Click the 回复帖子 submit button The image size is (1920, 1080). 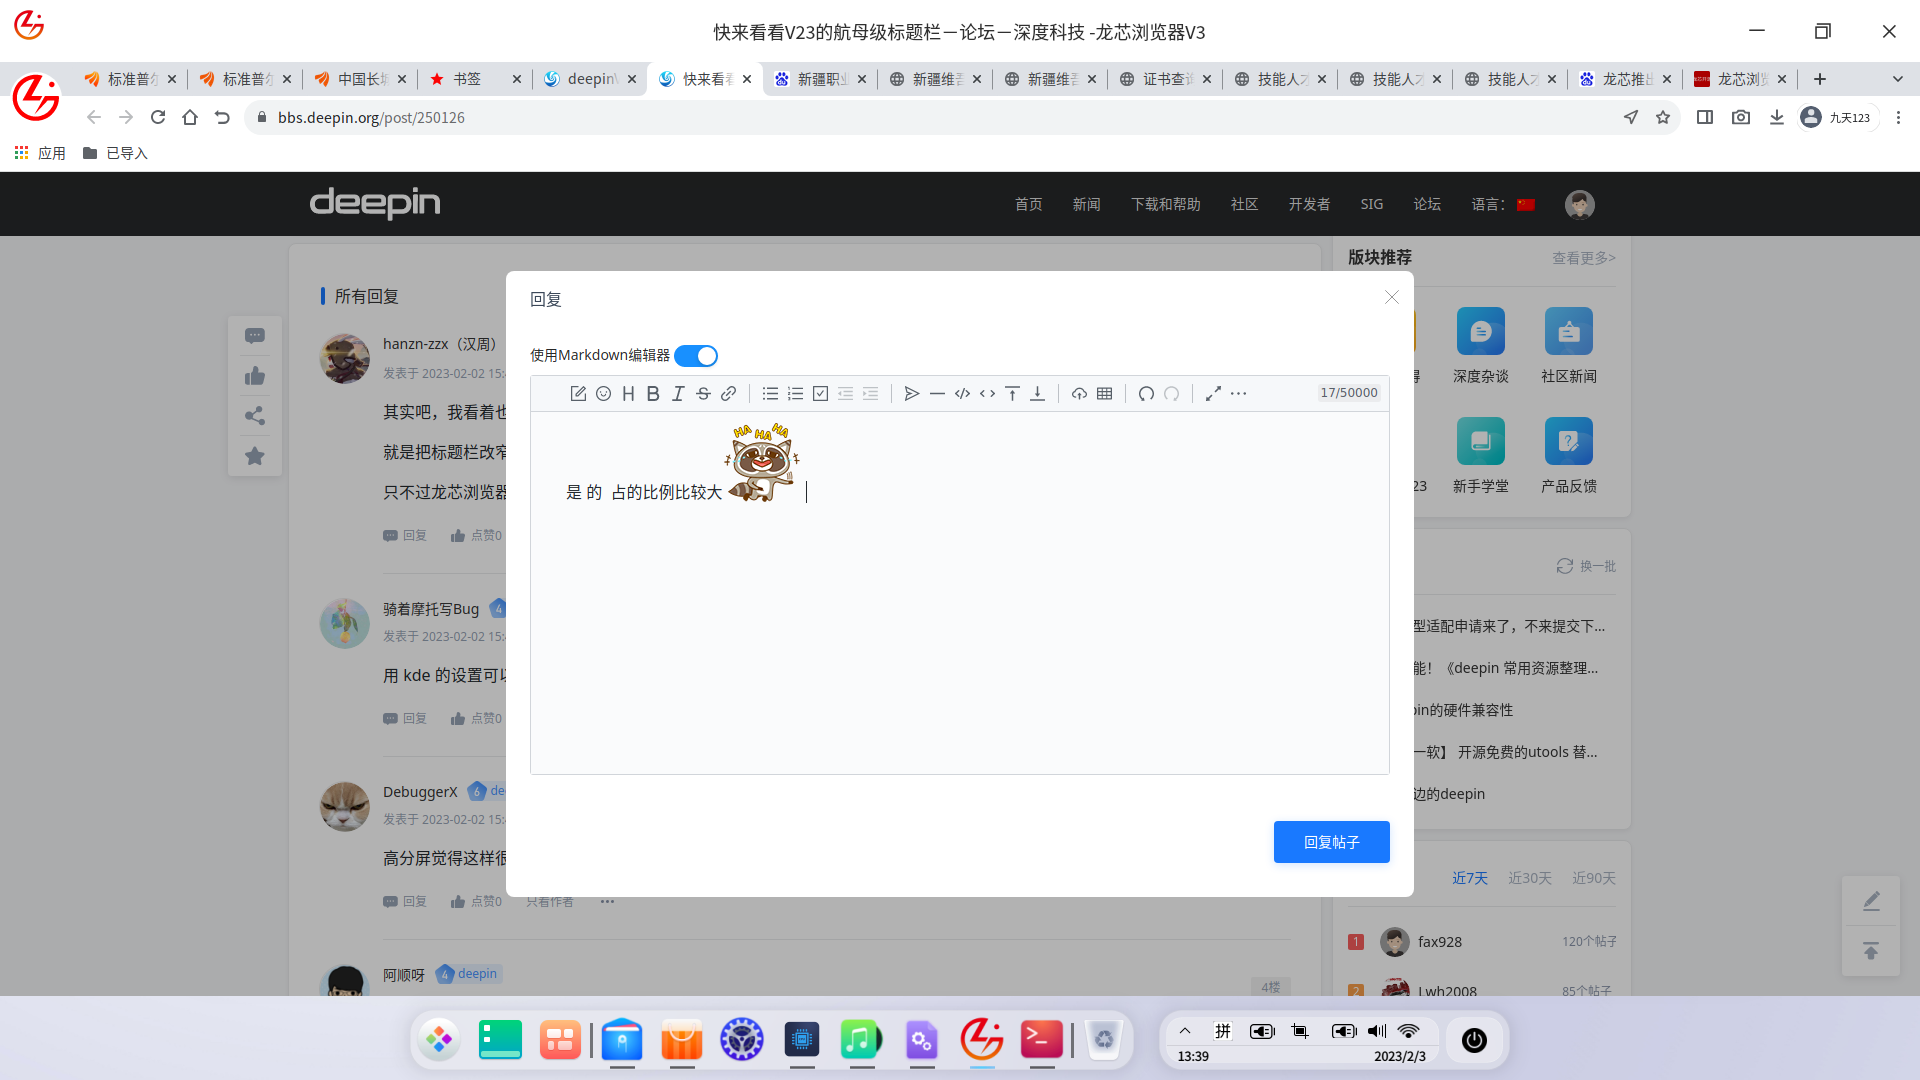coord(1331,842)
